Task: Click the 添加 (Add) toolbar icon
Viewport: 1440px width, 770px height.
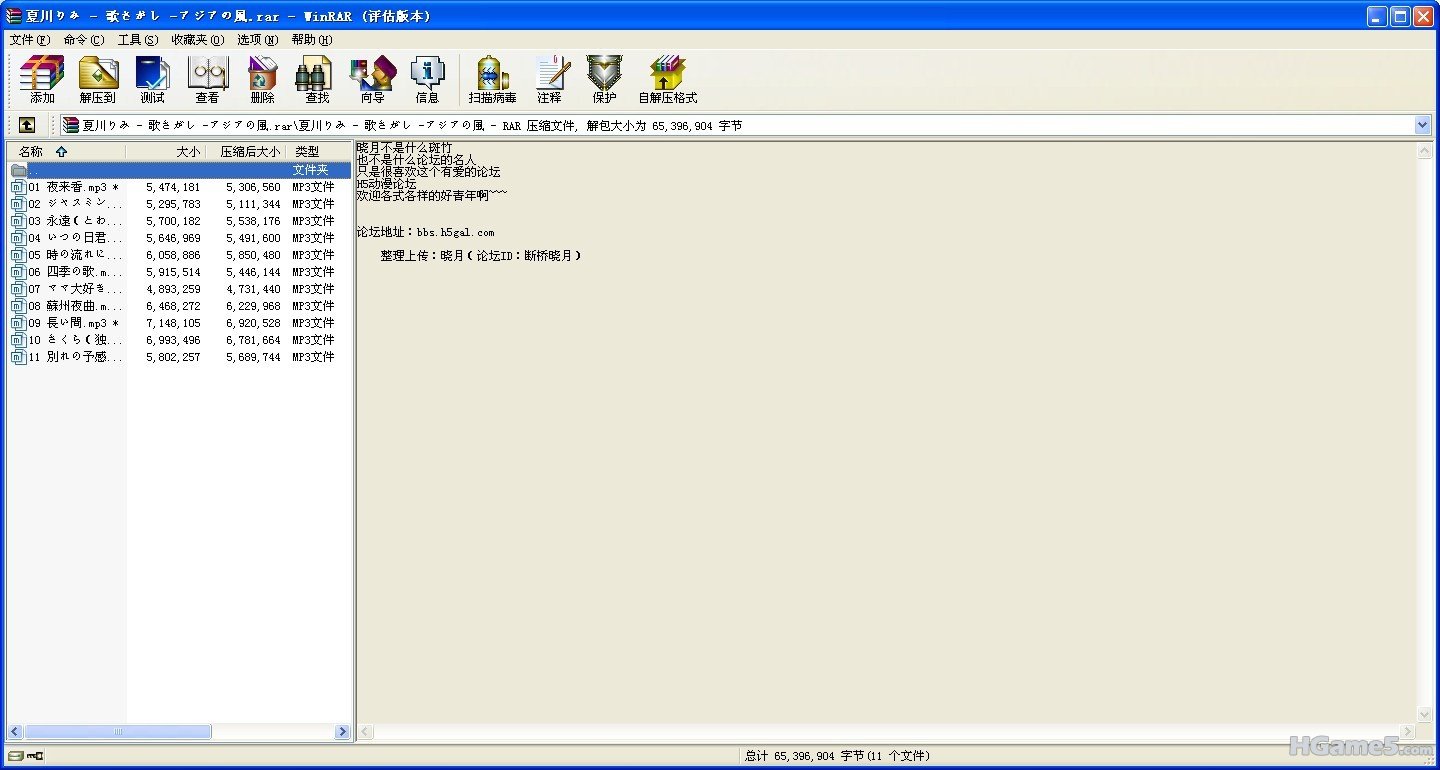Action: (42, 80)
